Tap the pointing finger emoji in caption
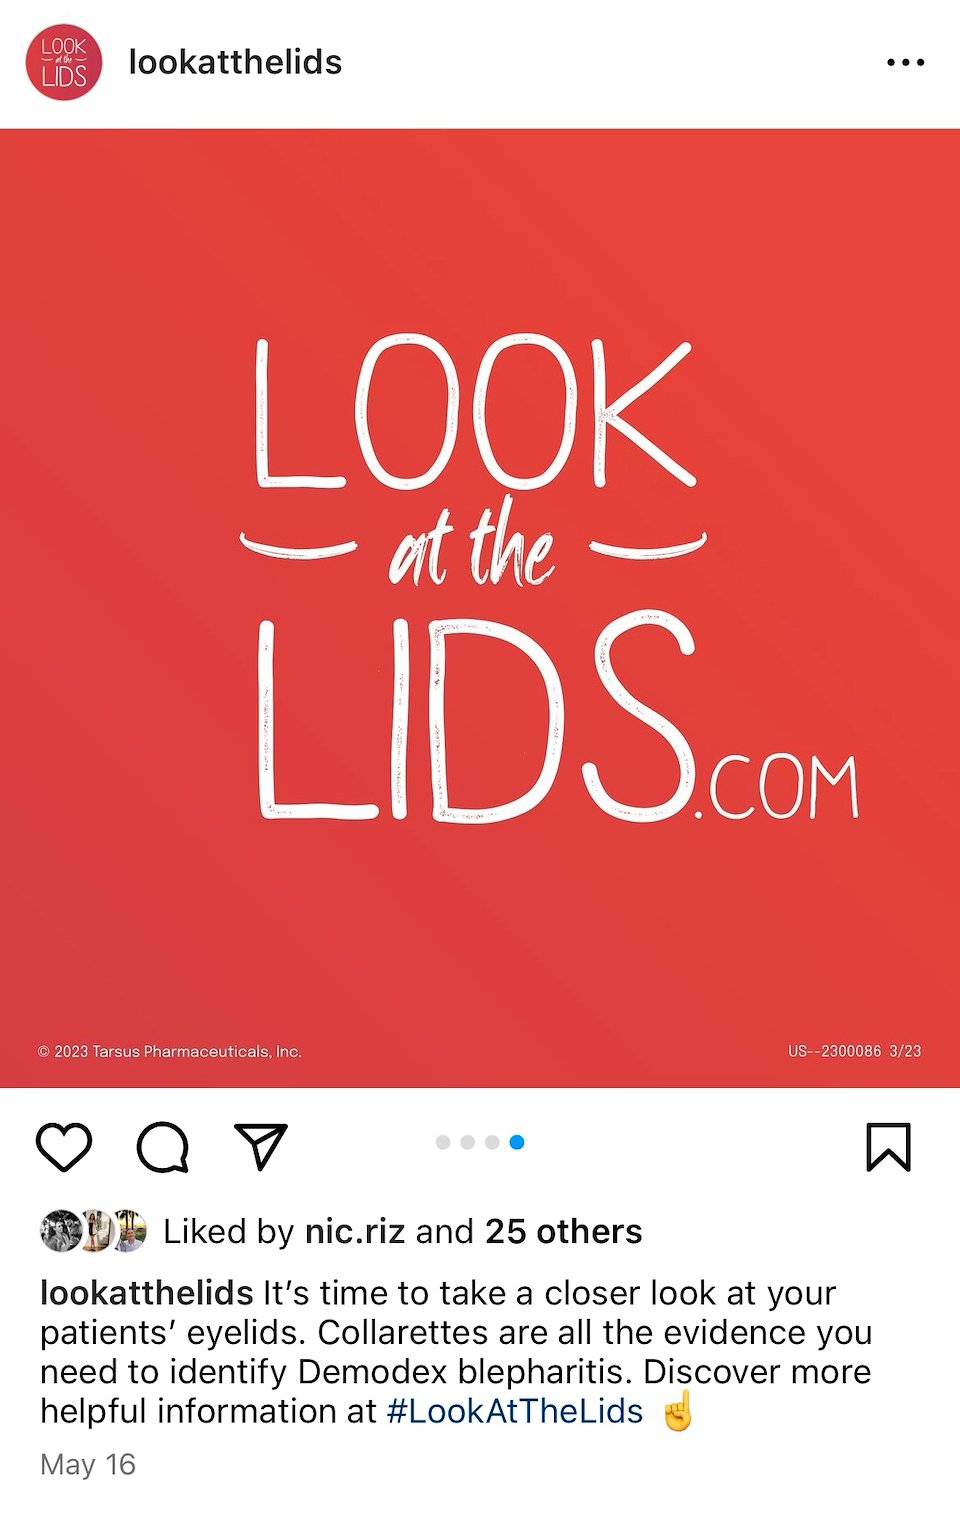The image size is (960, 1513). coord(678,1410)
